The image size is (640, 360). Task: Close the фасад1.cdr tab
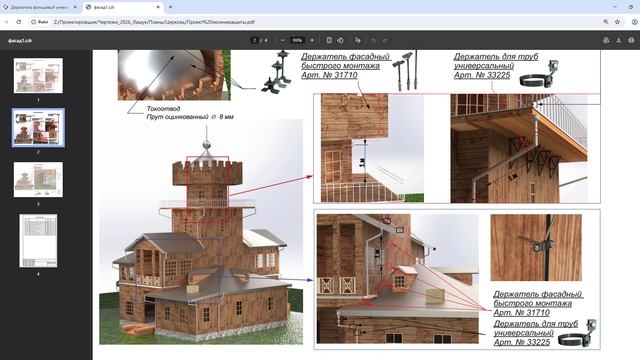158,7
